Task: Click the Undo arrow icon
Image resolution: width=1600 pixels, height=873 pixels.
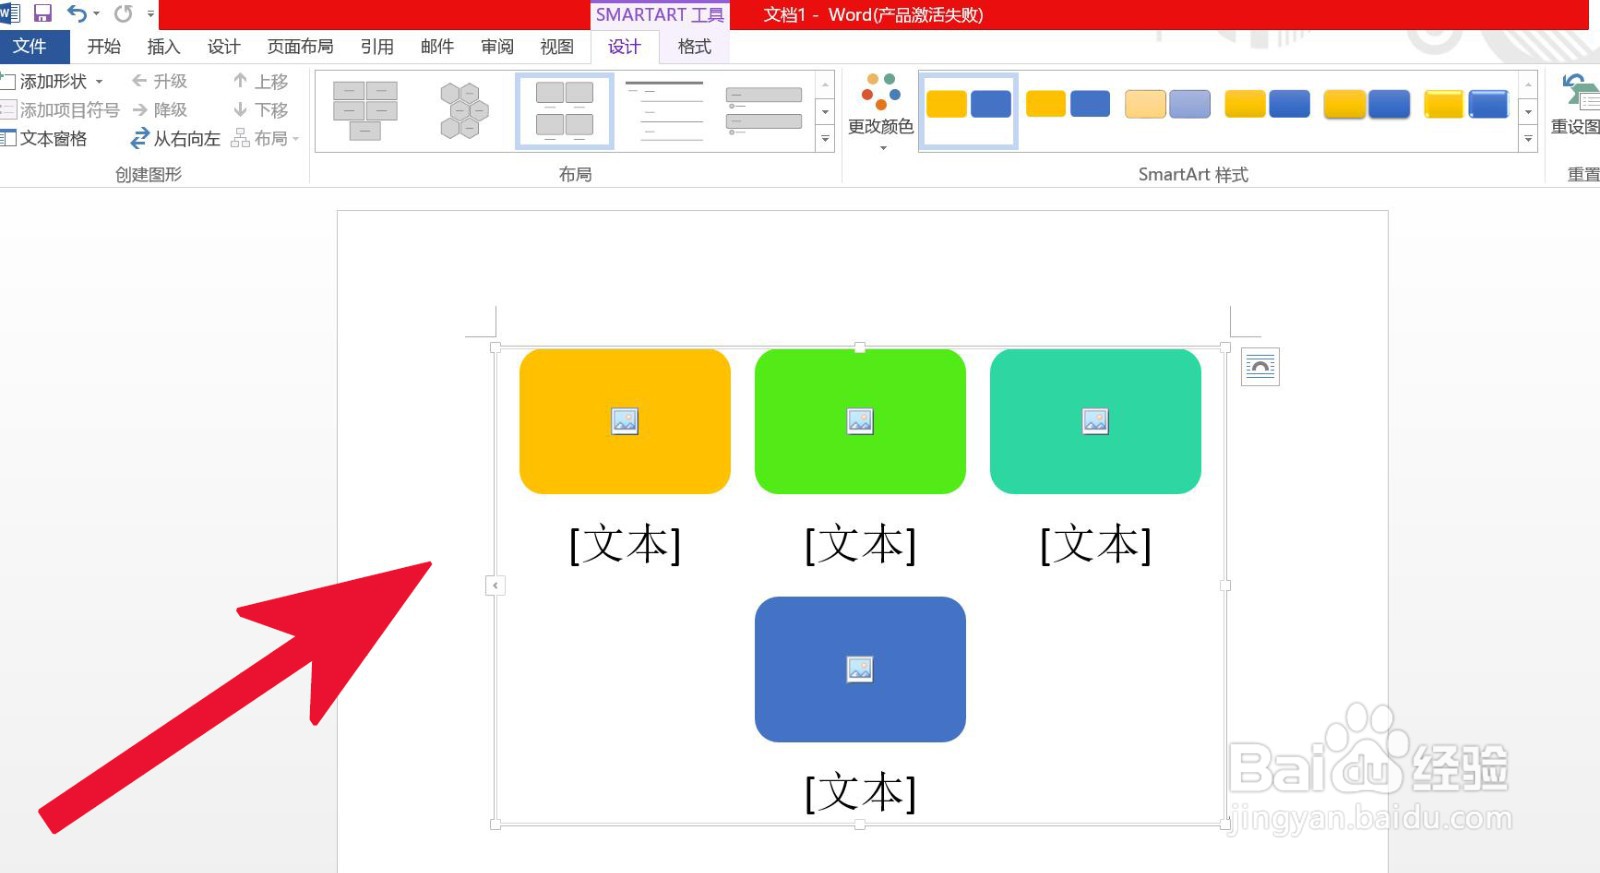Action: (x=77, y=14)
